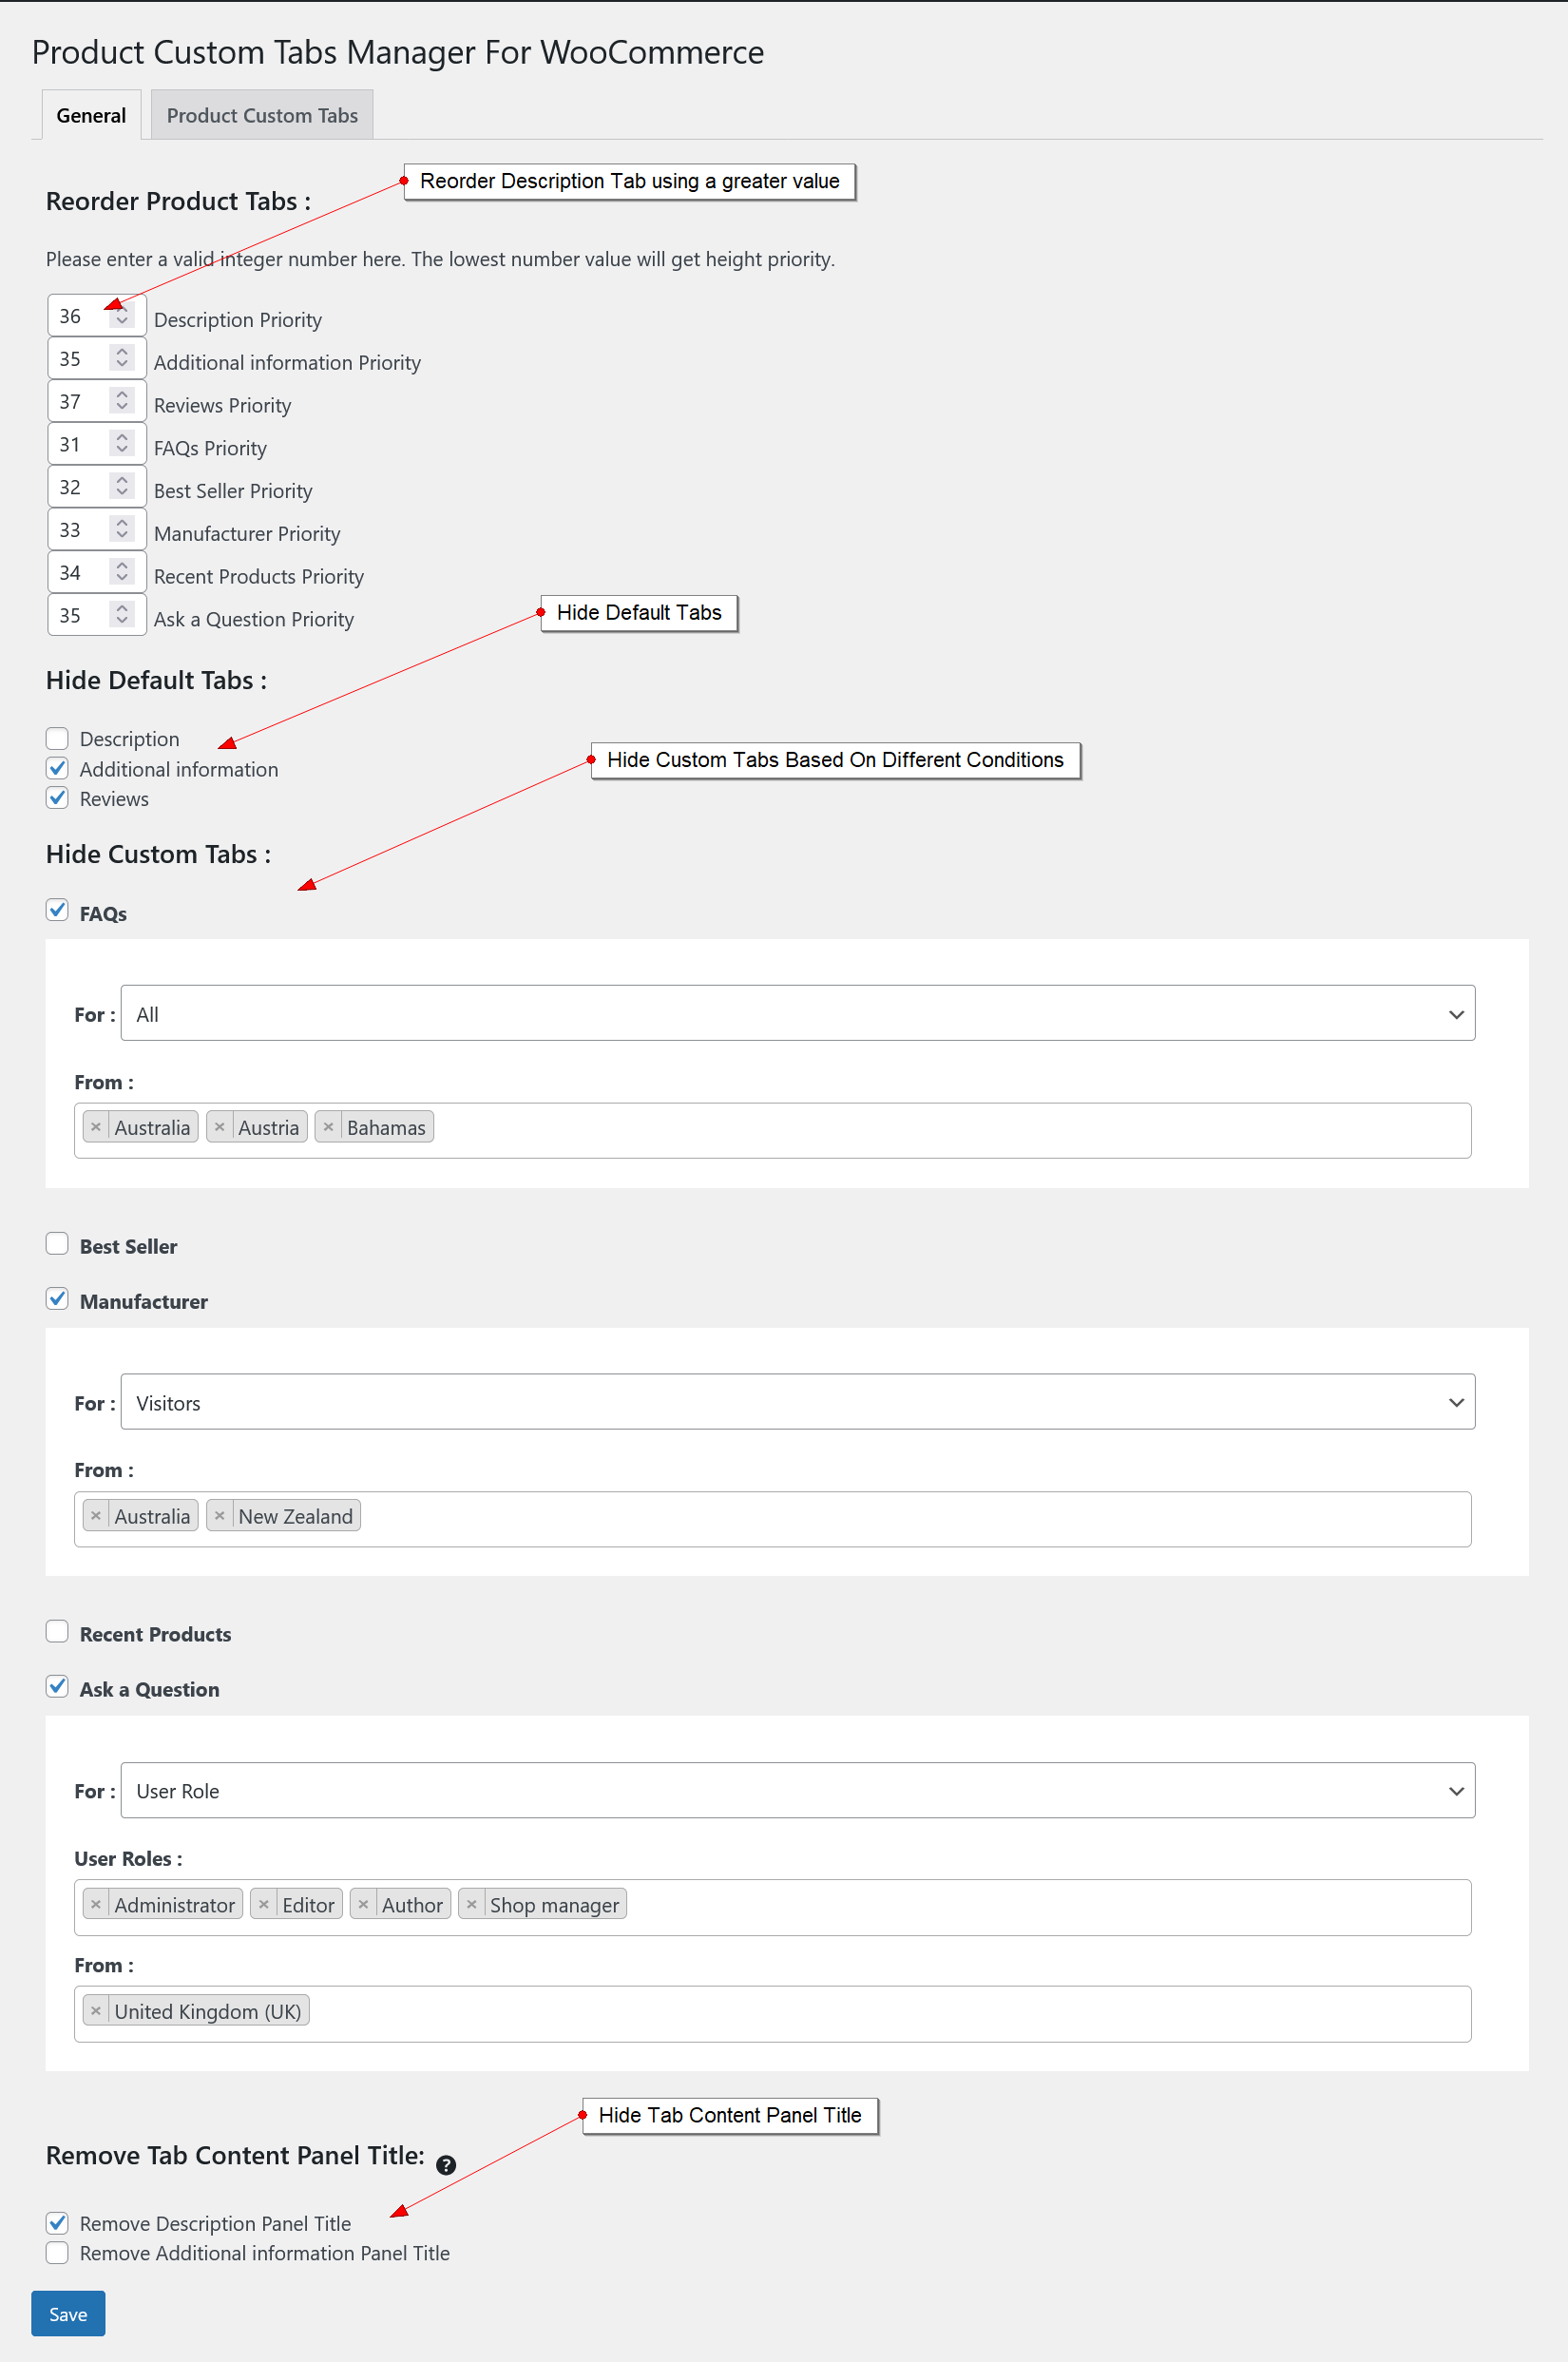Open the Manufacturer For dropdown showing Visitors

797,1402
